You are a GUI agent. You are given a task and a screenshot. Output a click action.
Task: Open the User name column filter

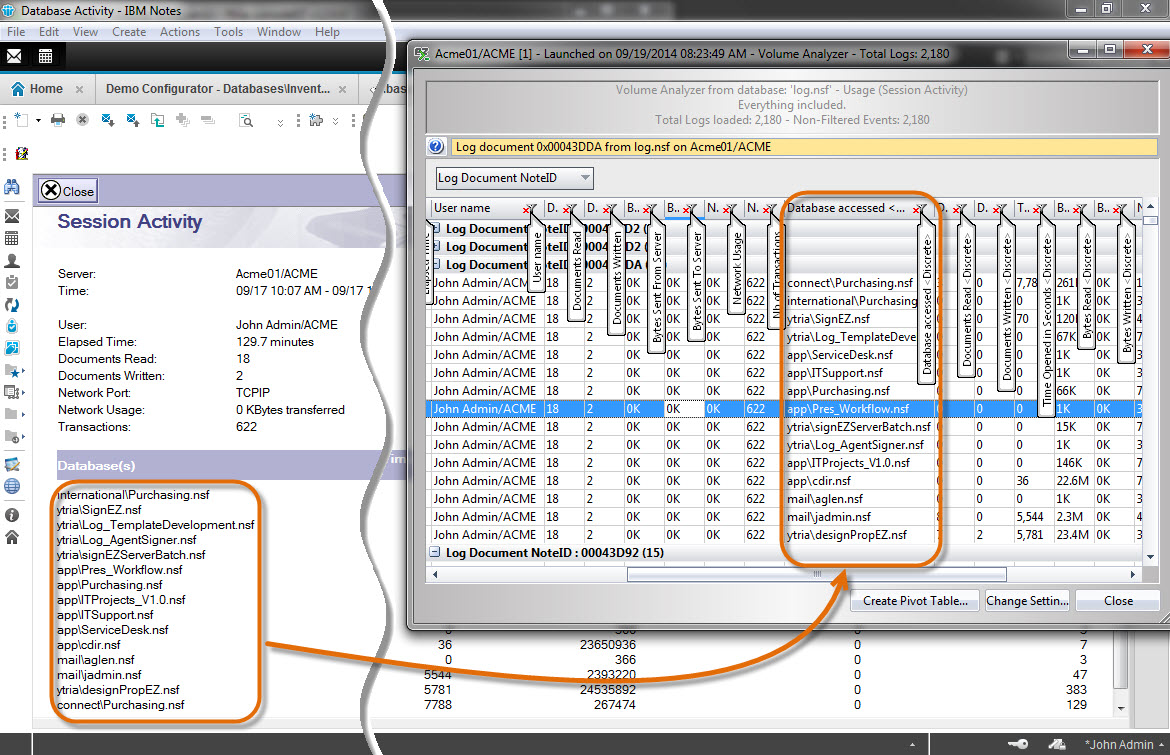point(529,209)
